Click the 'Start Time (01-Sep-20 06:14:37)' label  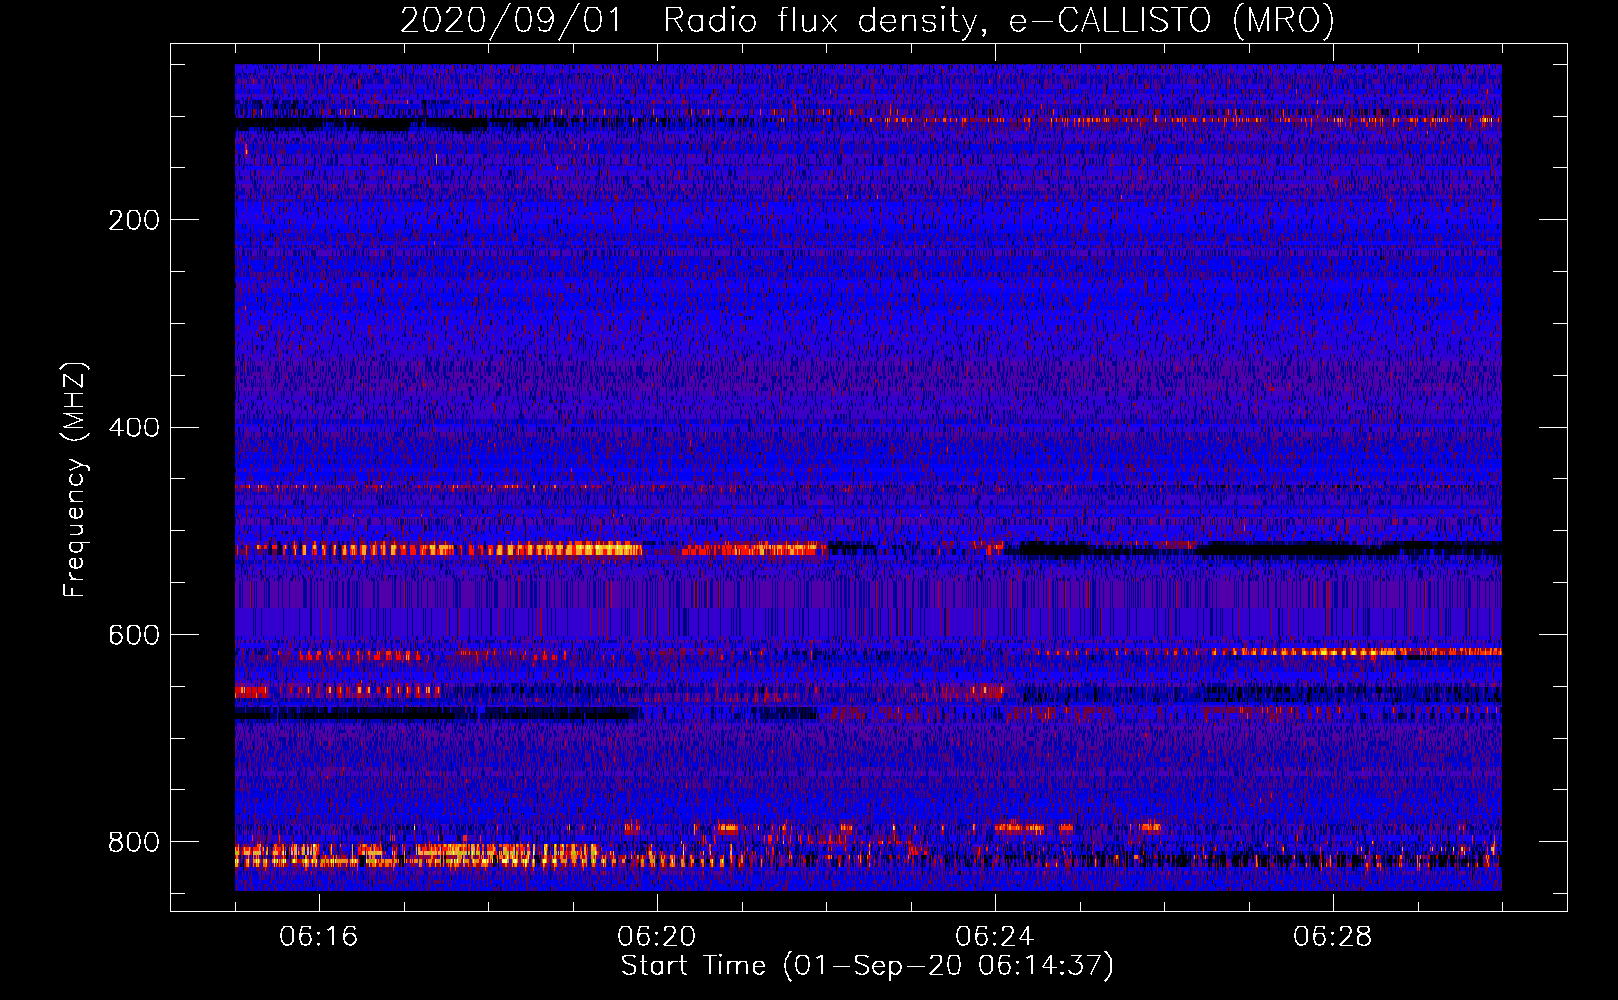(867, 966)
